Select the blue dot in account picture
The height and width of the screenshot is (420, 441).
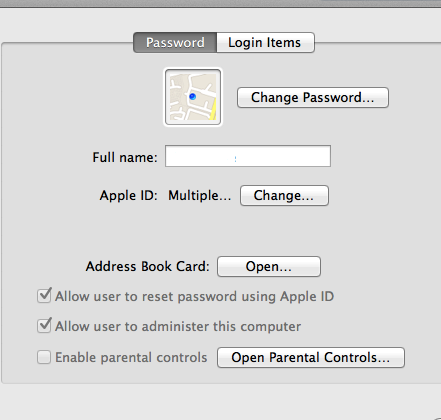point(192,97)
